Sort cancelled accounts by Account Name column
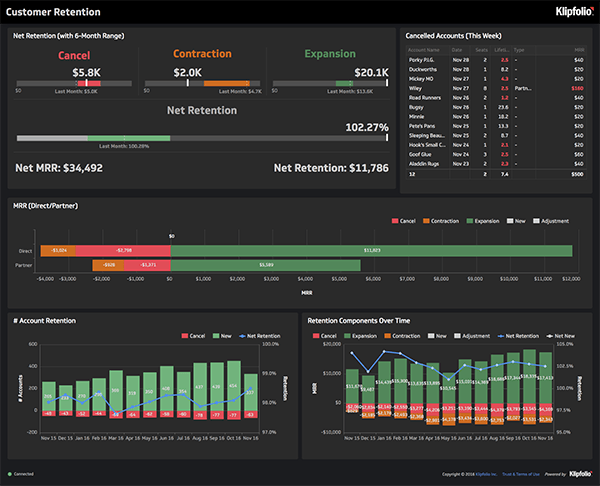Screen dimensions: 600x486 click(424, 50)
